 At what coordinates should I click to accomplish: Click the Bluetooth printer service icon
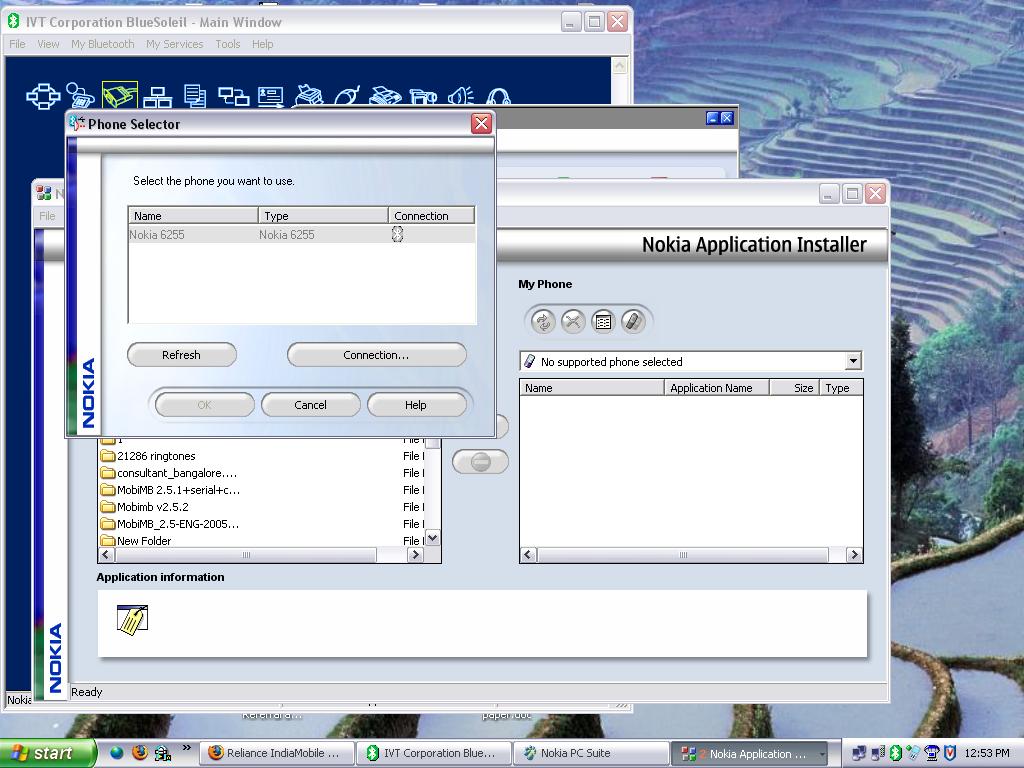[x=308, y=95]
